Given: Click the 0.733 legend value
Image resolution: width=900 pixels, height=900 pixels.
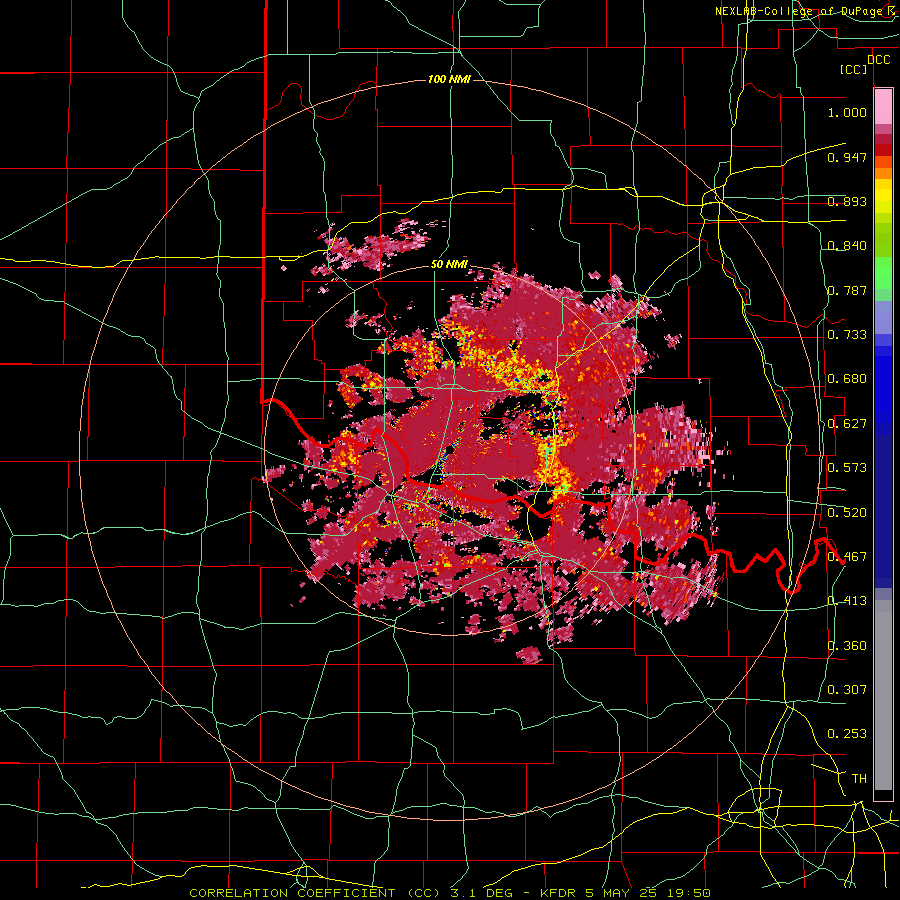Looking at the screenshot, I should (847, 335).
